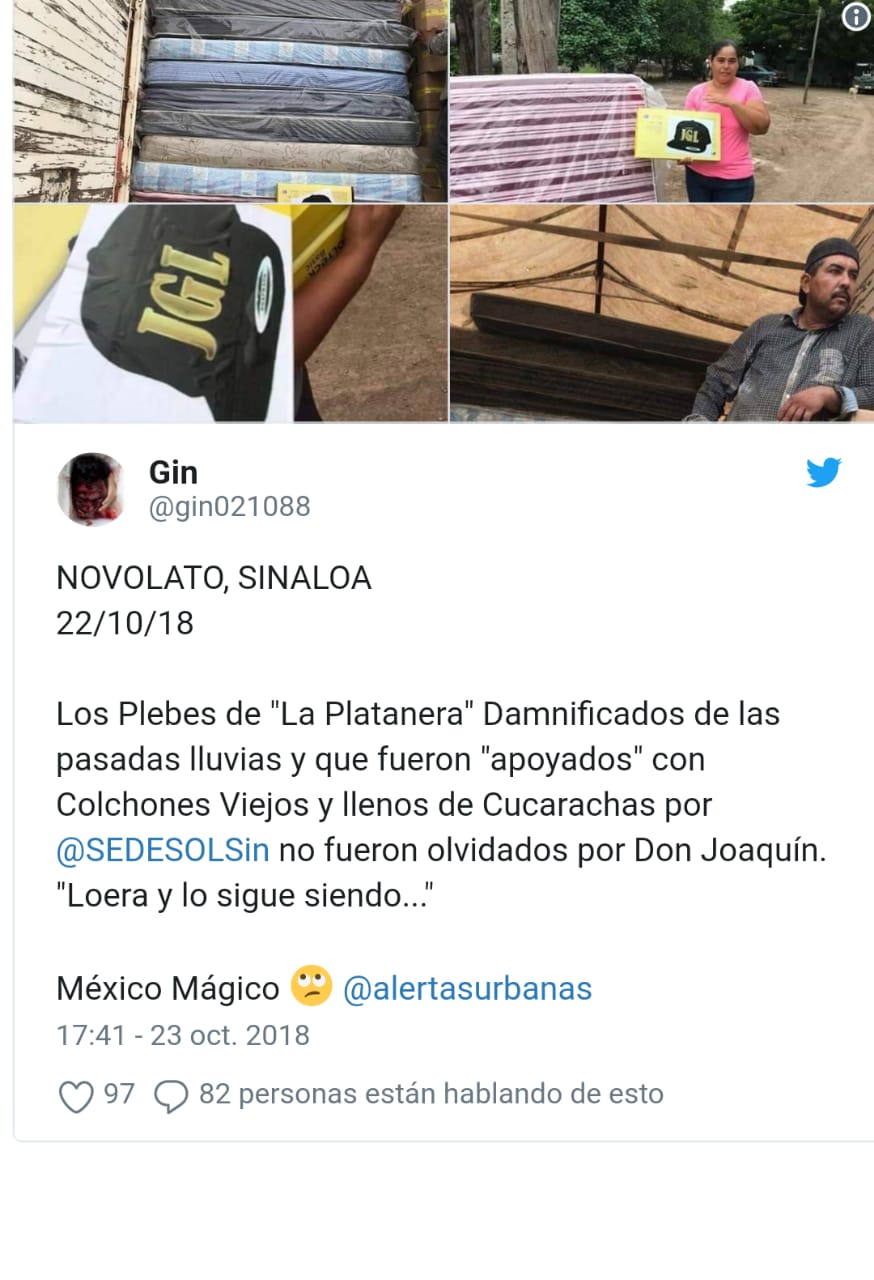
Task: Click the México Mágico text
Action: point(168,989)
